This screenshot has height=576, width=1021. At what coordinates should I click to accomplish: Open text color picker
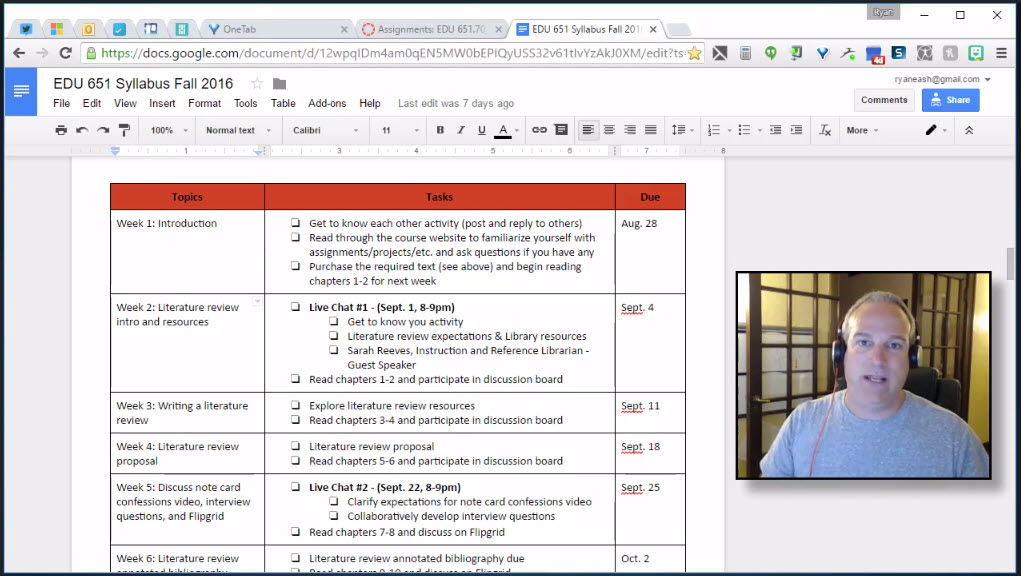click(x=507, y=130)
